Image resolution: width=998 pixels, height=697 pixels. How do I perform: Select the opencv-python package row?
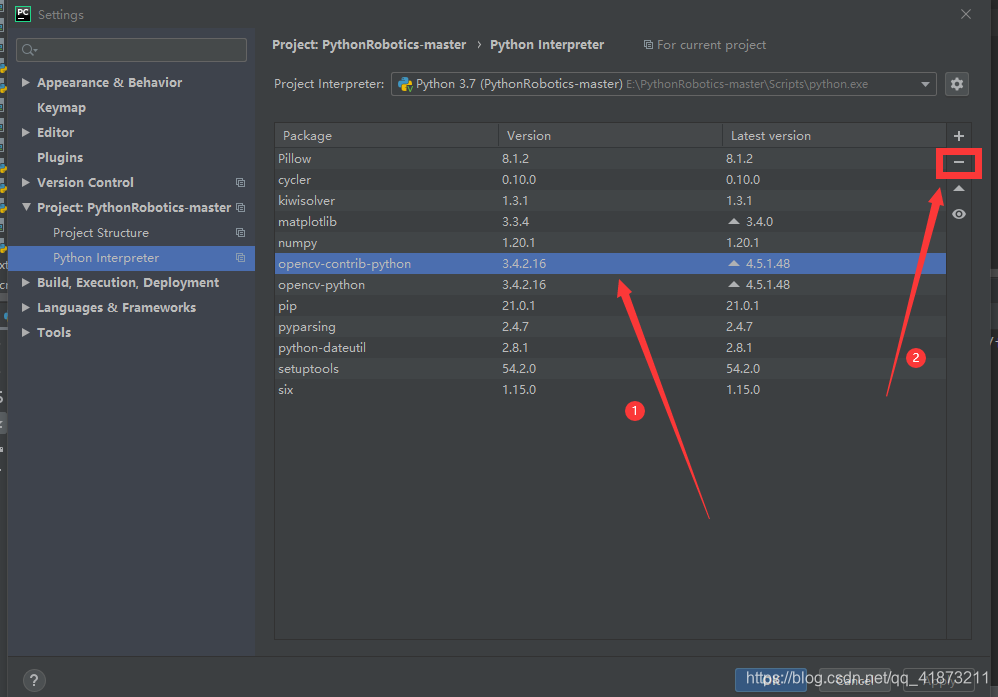(610, 285)
